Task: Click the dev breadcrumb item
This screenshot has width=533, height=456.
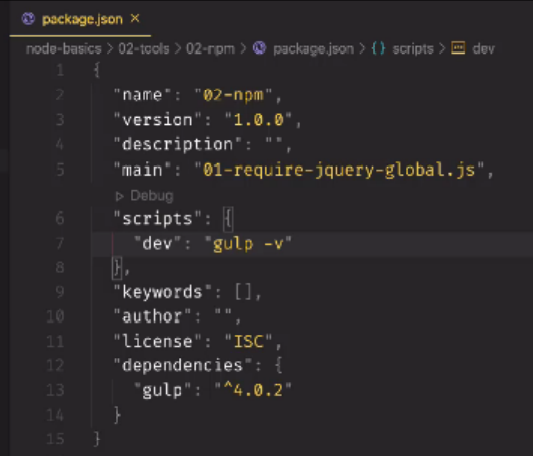Action: [x=483, y=49]
